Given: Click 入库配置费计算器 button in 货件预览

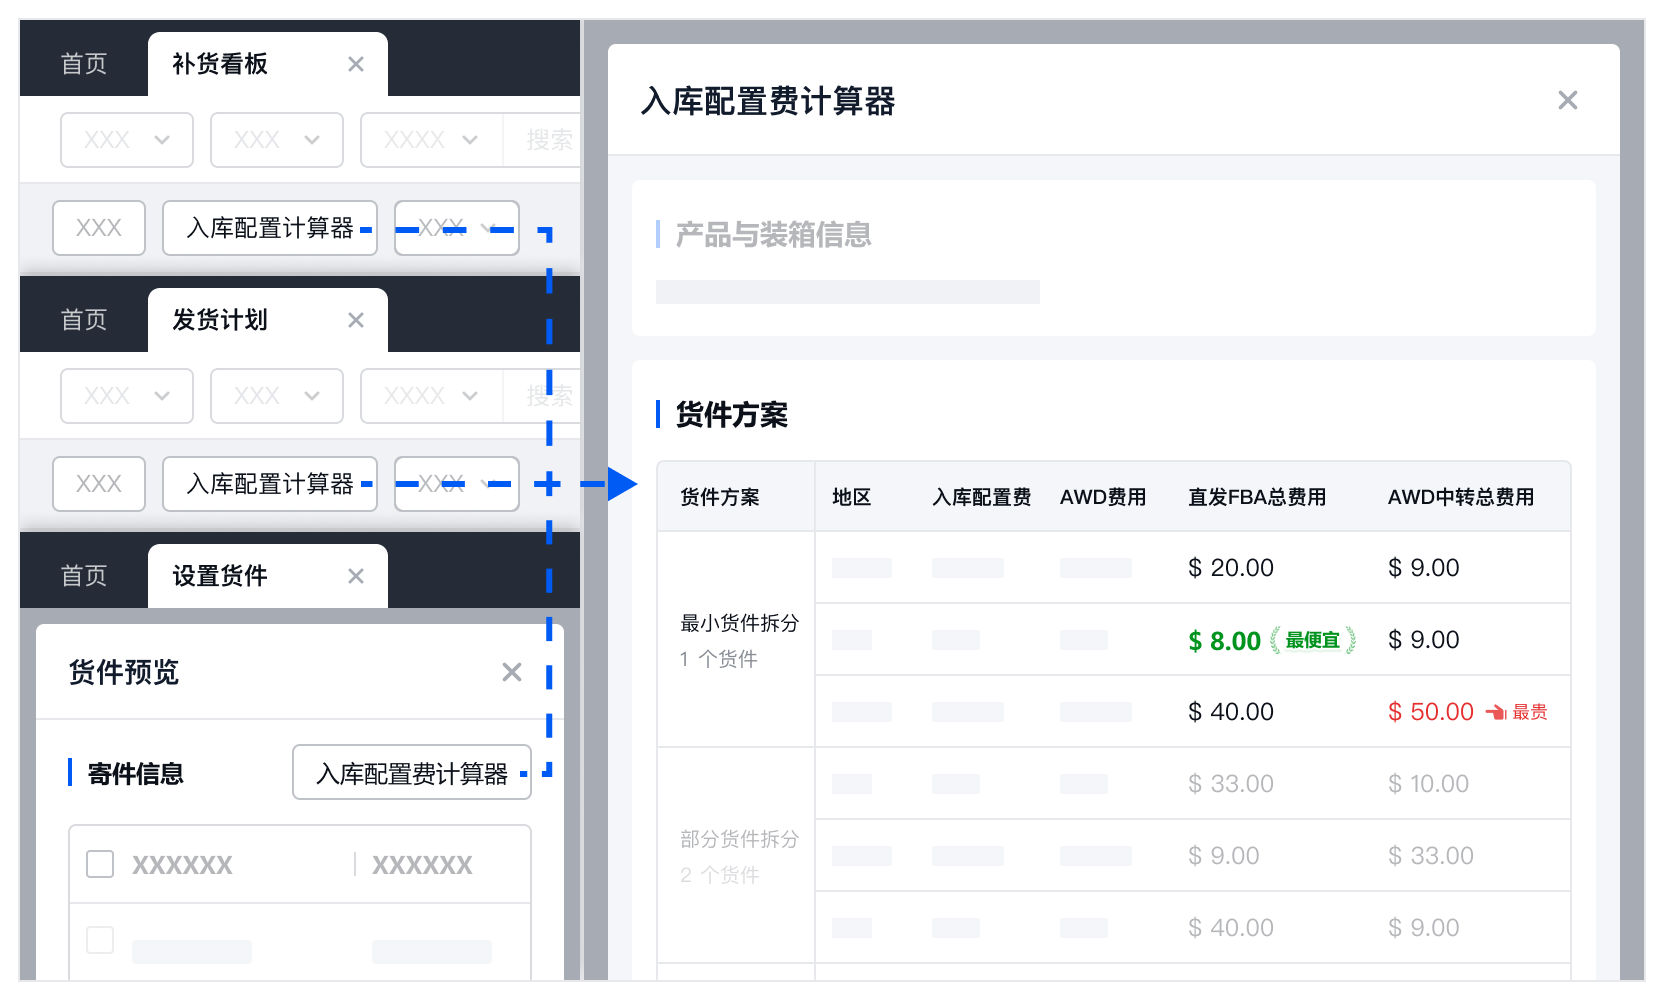Looking at the screenshot, I should [x=412, y=772].
